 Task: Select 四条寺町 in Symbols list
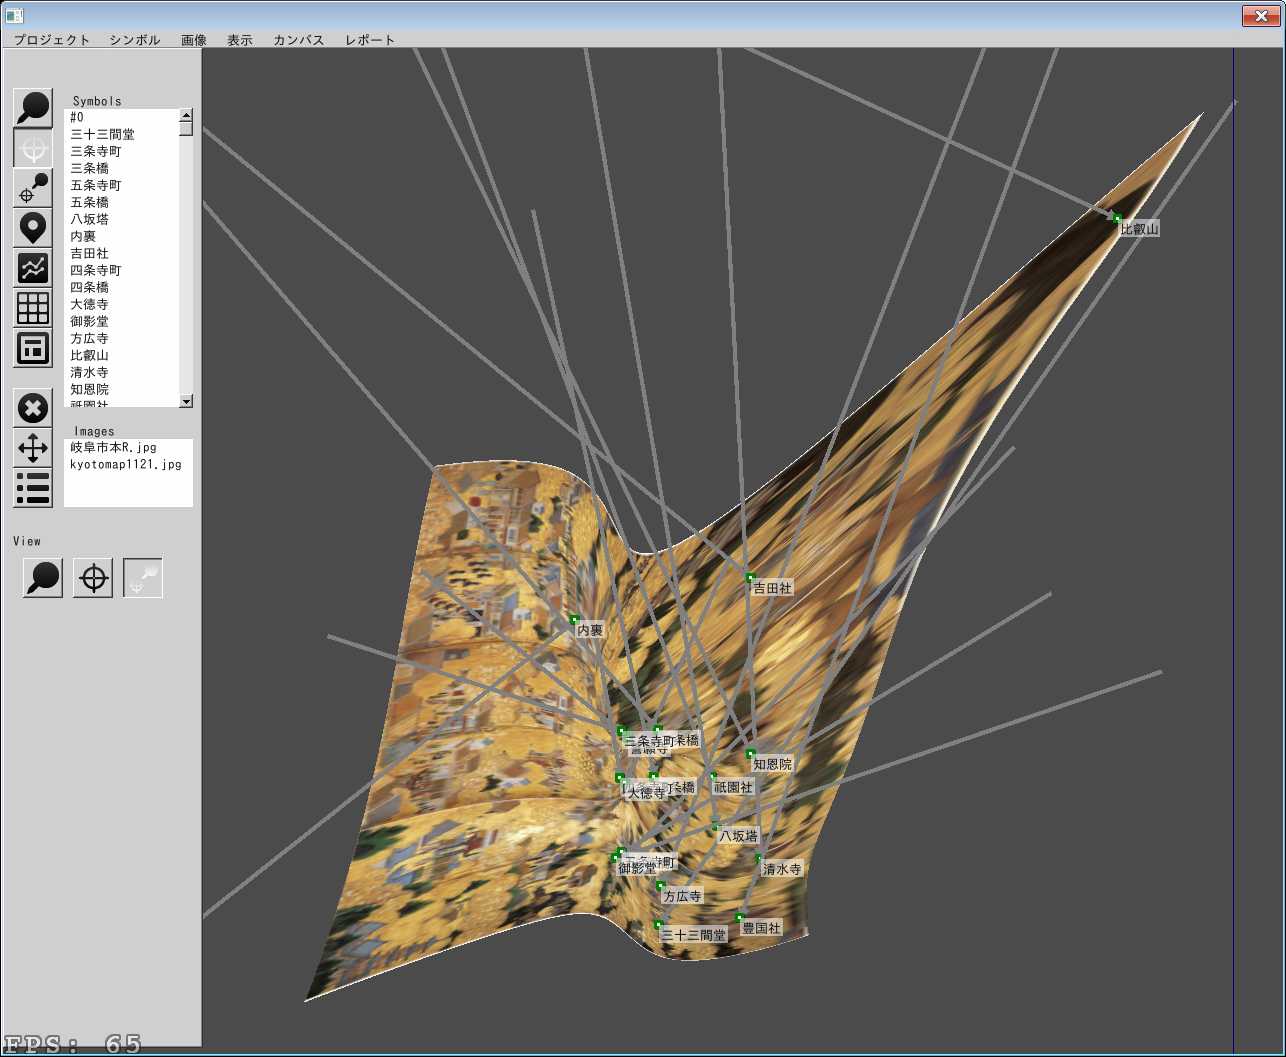tap(121, 270)
